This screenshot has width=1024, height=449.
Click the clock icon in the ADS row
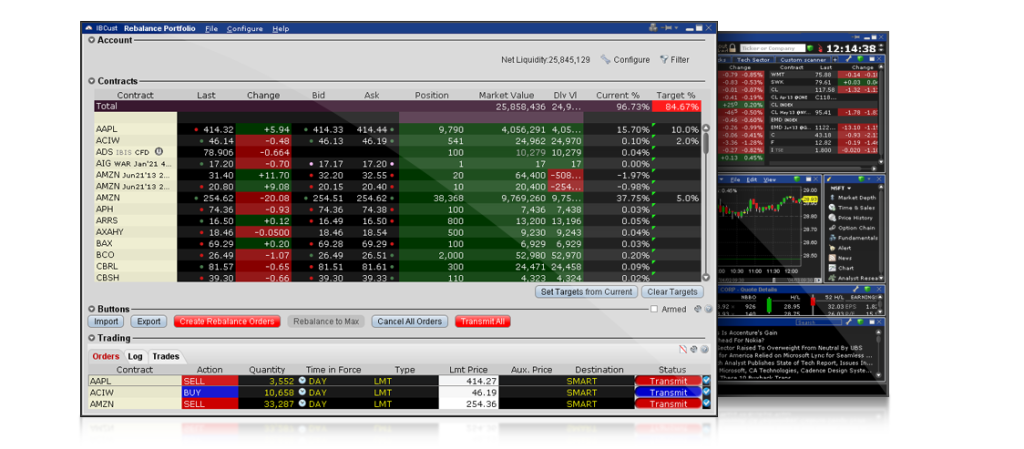coord(159,152)
